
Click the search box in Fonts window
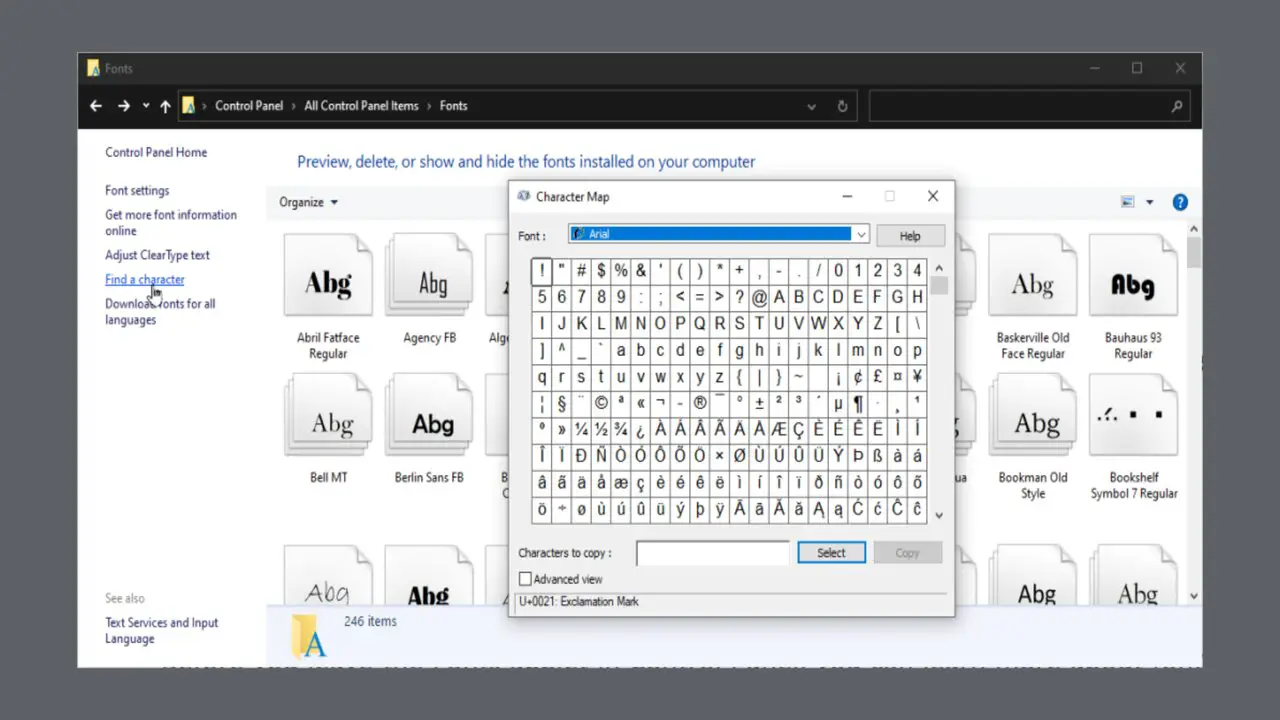point(1029,106)
